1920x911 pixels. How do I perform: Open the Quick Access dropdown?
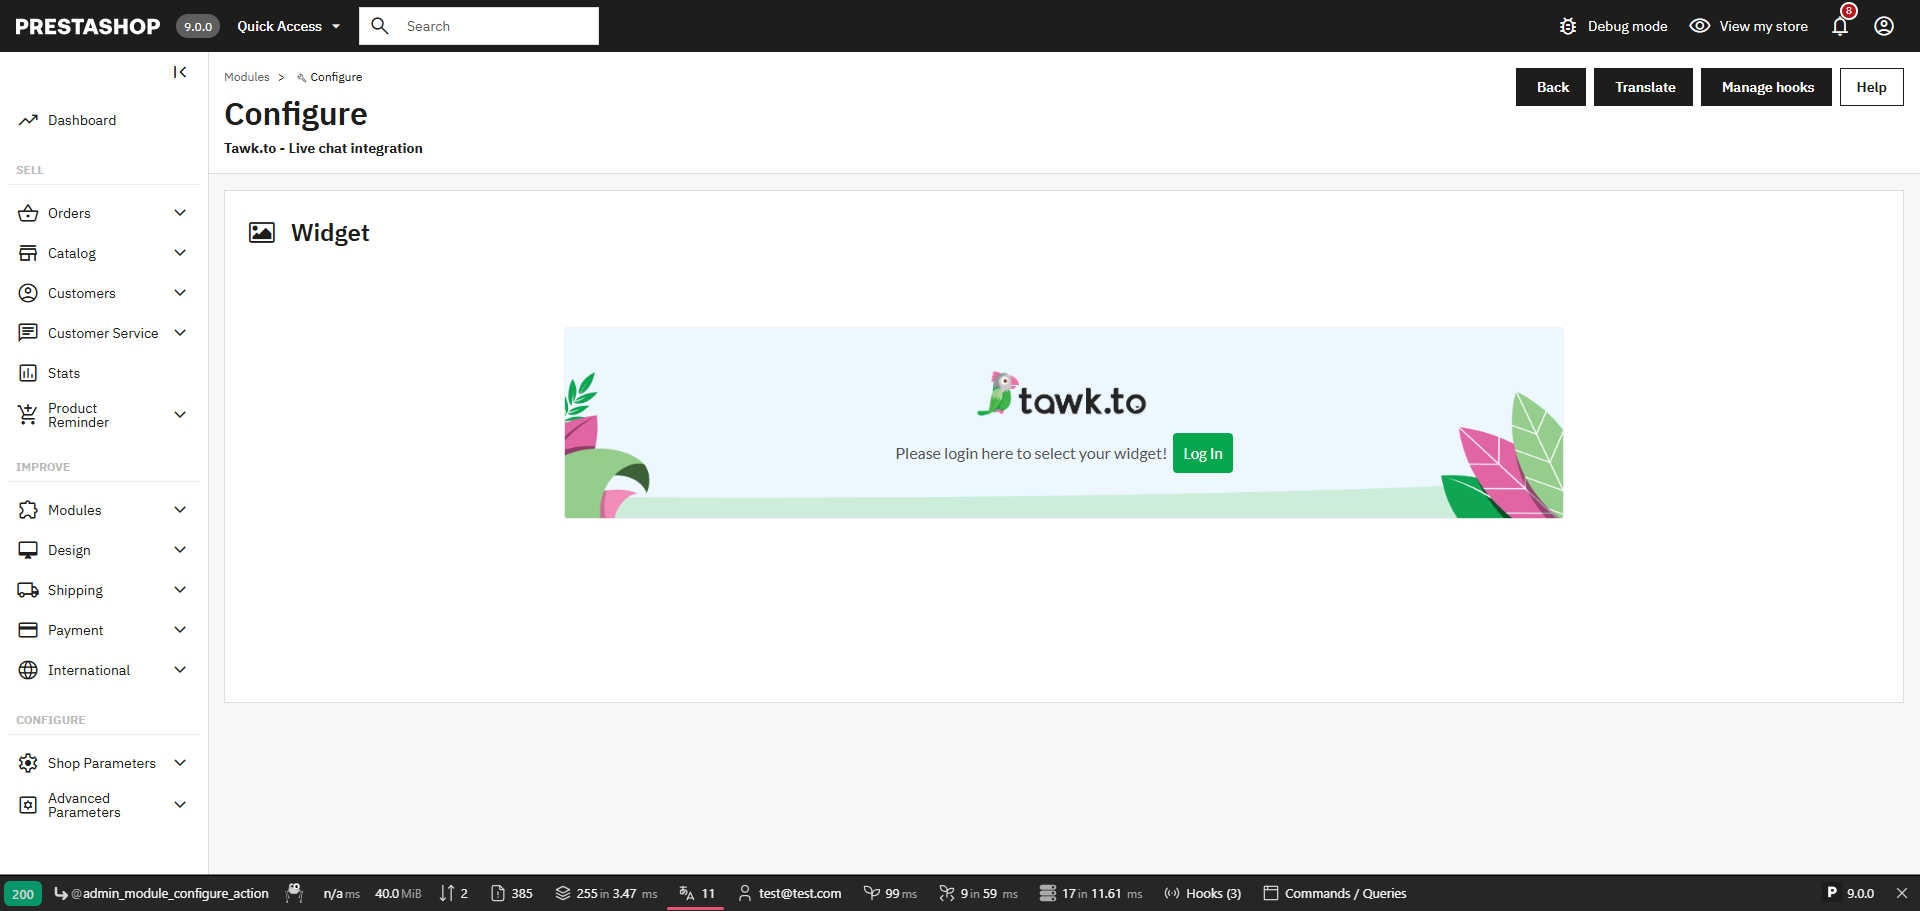[289, 26]
